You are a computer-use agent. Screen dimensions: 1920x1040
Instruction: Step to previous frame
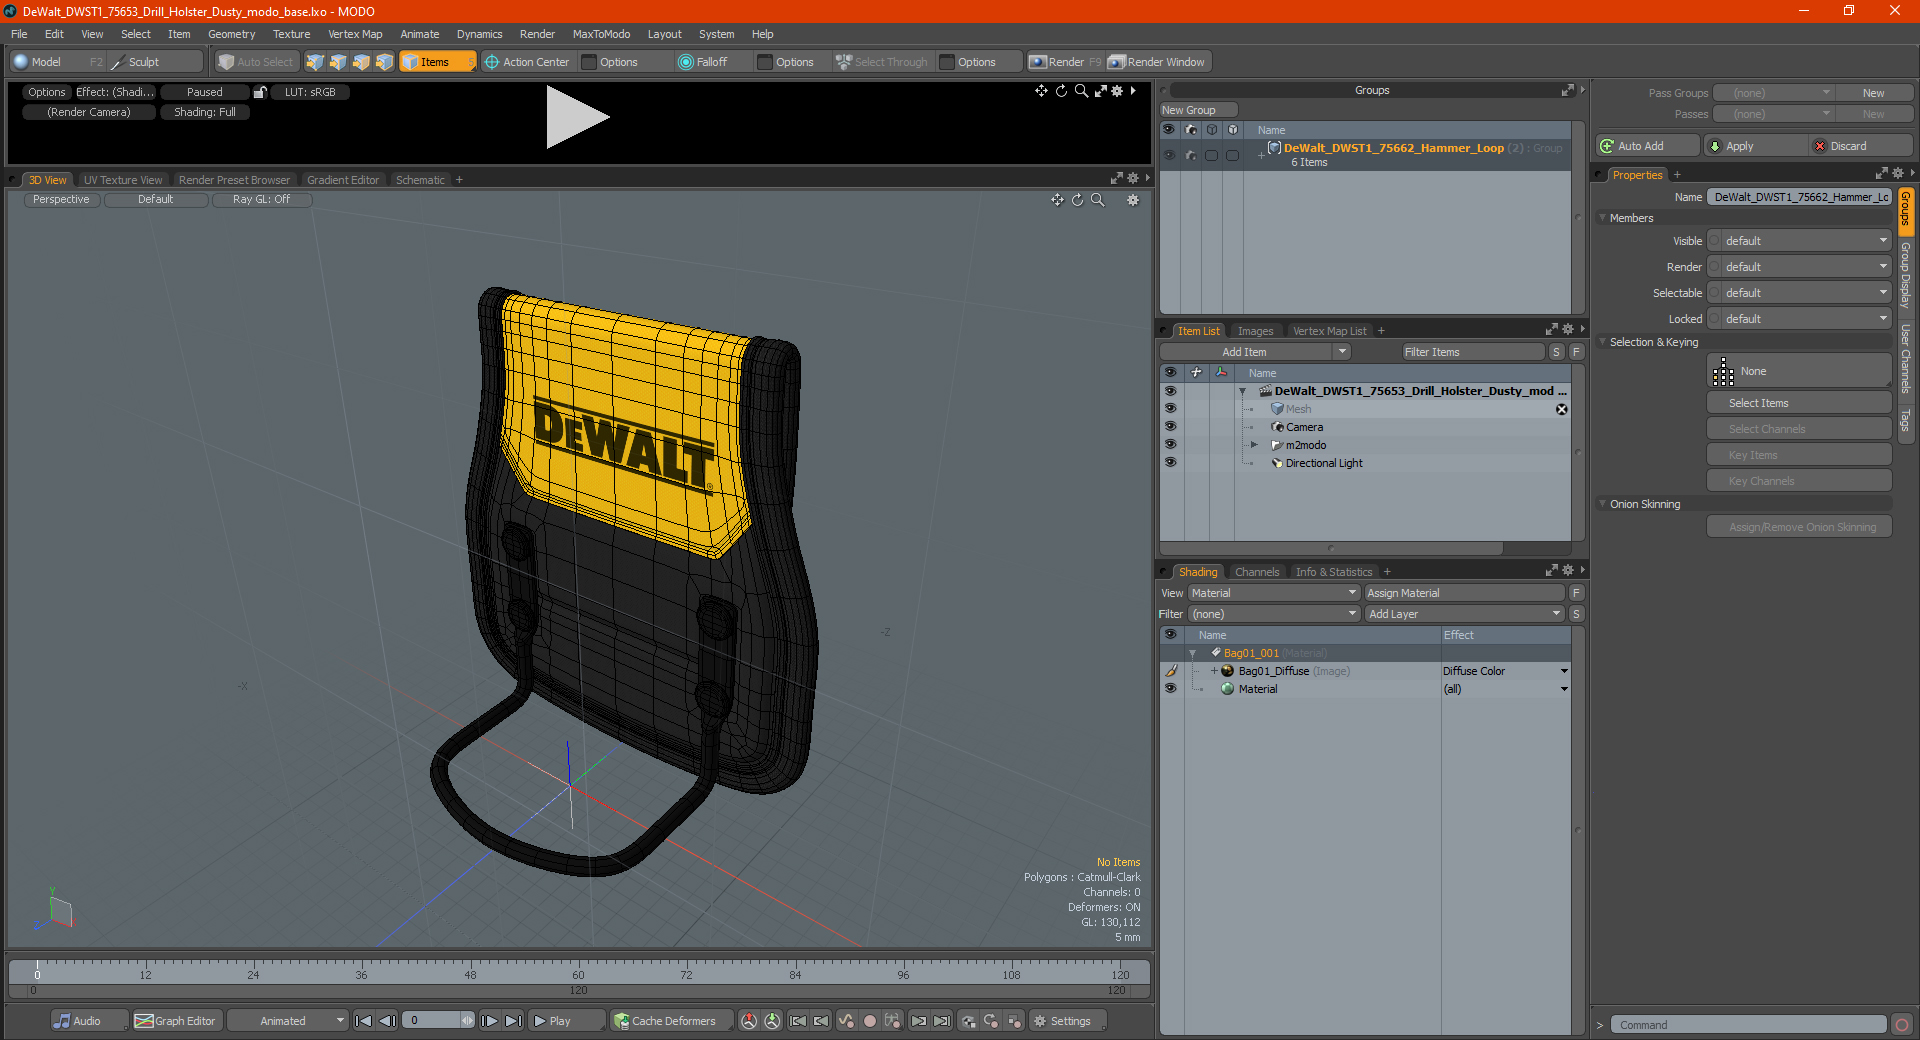pyautogui.click(x=388, y=1021)
